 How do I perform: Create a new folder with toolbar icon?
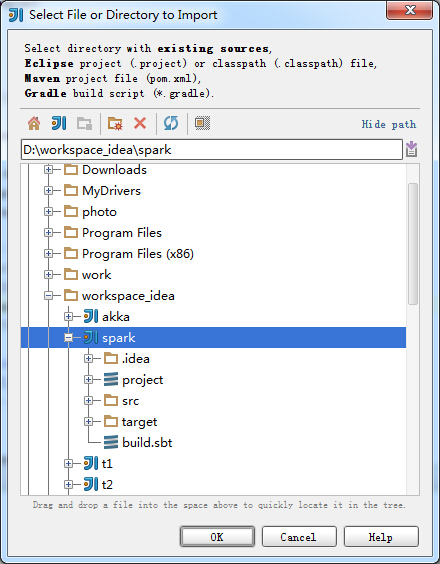click(115, 124)
